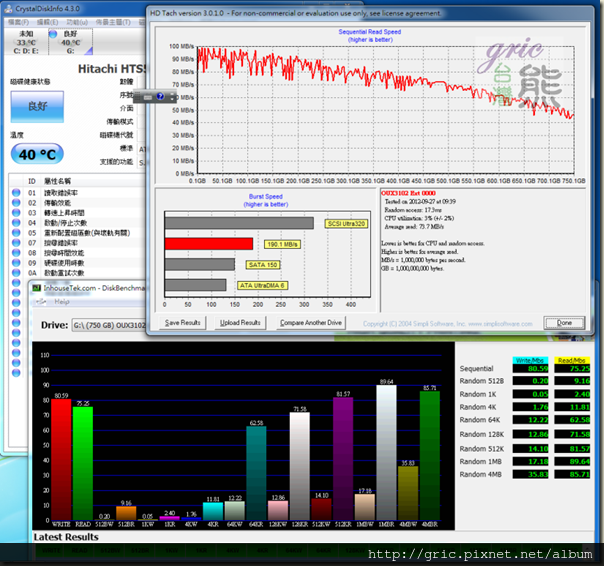Click the Random 128K write value 12.86
Screen dimensions: 604x566
[x=530, y=434]
